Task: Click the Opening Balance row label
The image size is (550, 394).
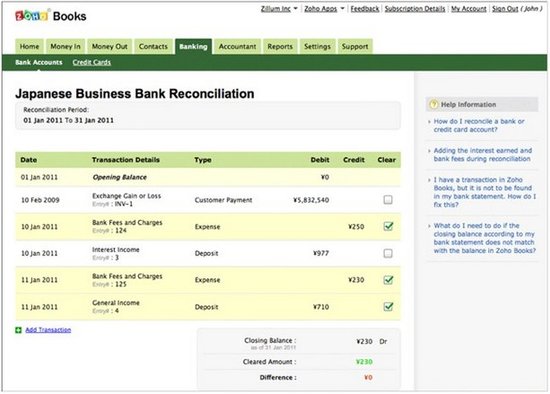Action: pyautogui.click(x=120, y=177)
